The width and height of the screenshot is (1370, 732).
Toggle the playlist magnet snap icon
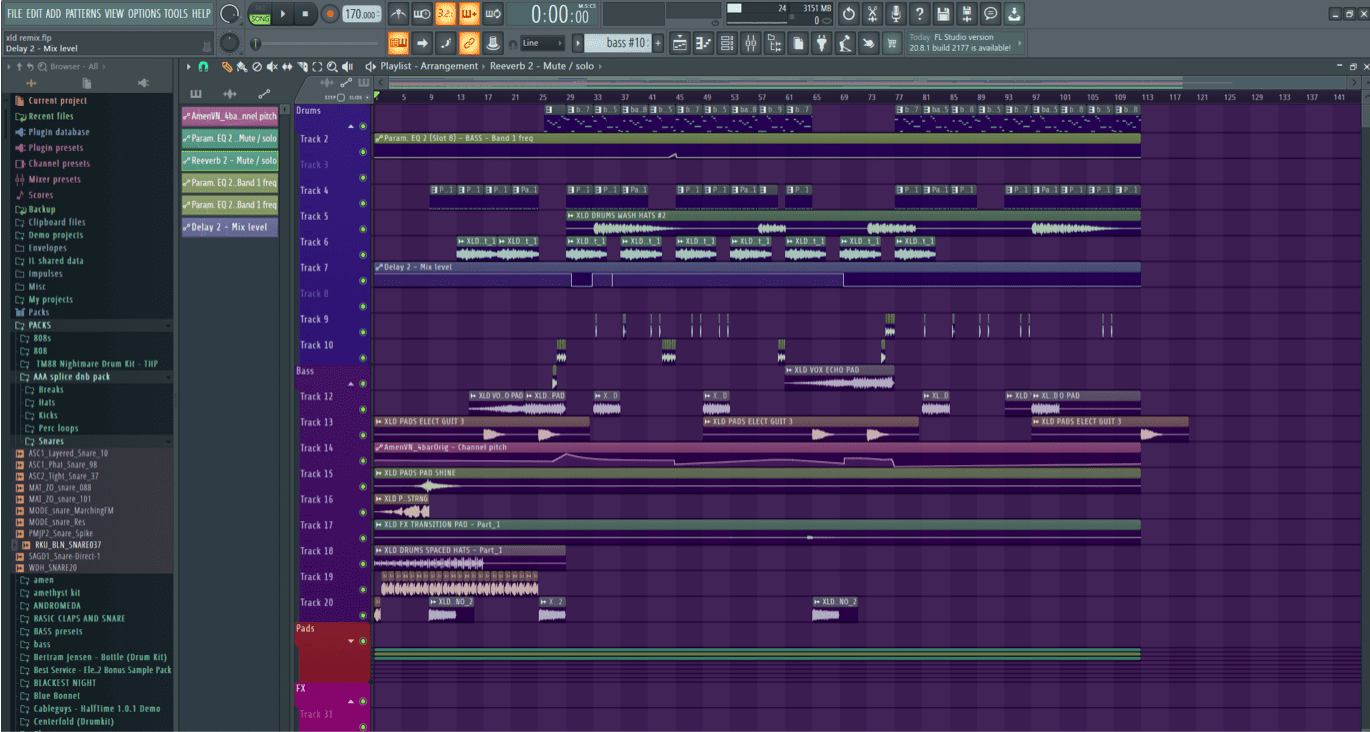203,67
